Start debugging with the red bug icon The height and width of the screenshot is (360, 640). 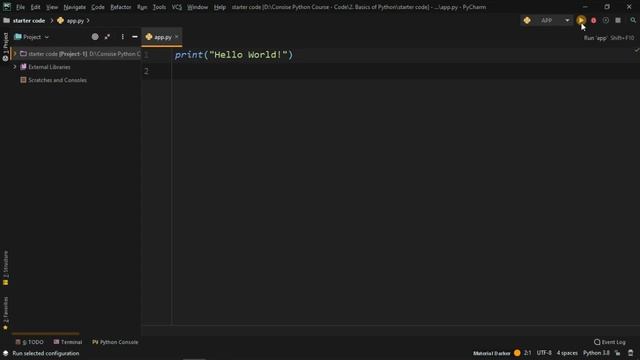coord(593,20)
